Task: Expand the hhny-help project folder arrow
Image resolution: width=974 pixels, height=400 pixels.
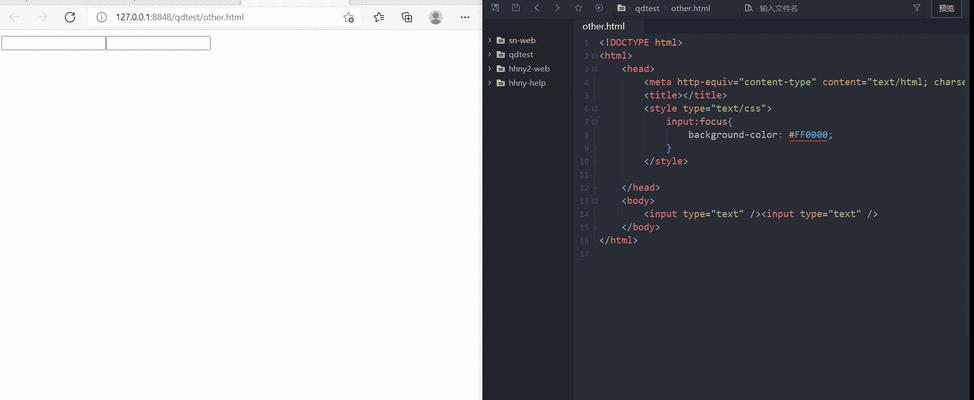Action: click(x=490, y=83)
